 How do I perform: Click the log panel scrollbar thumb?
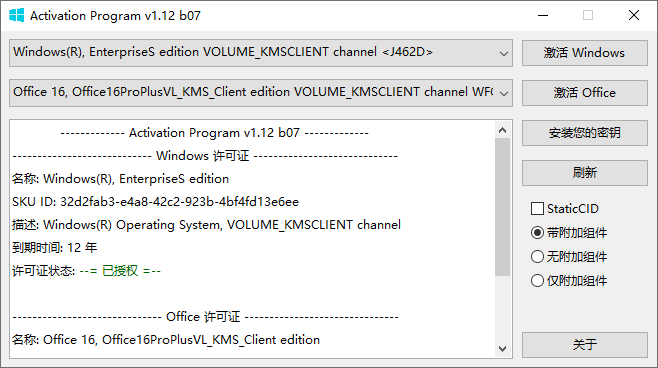pos(502,207)
